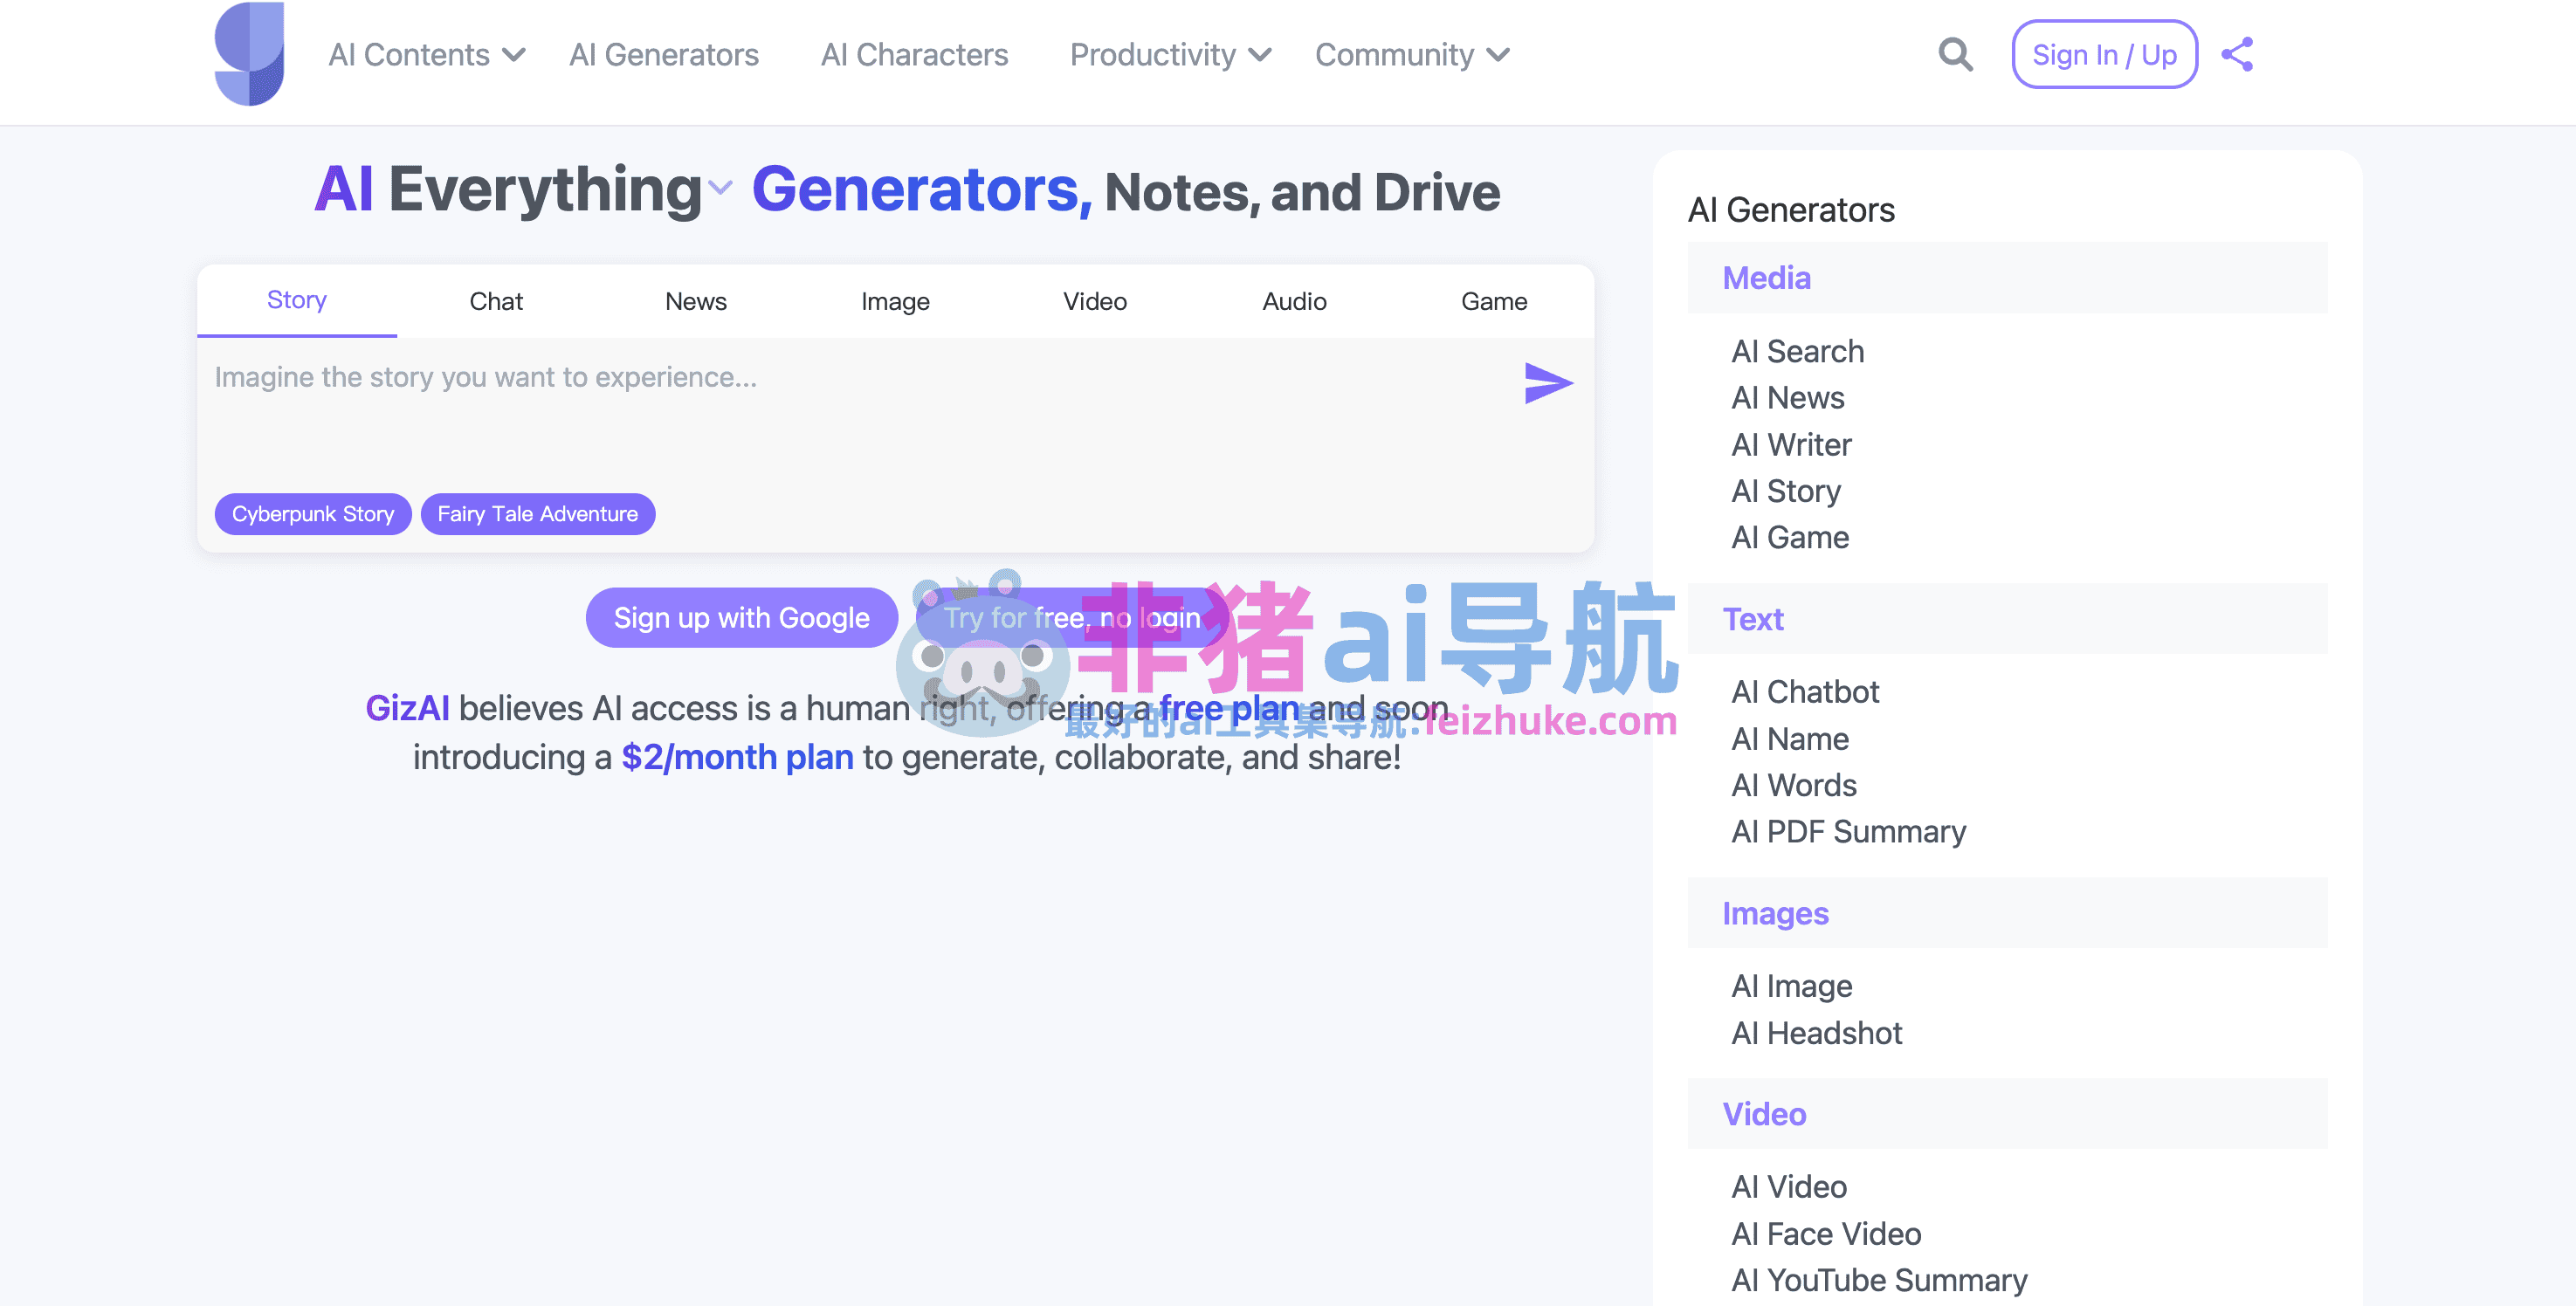Screen dimensions: 2576x1306
Task: Select the Game tab
Action: pos(1493,301)
